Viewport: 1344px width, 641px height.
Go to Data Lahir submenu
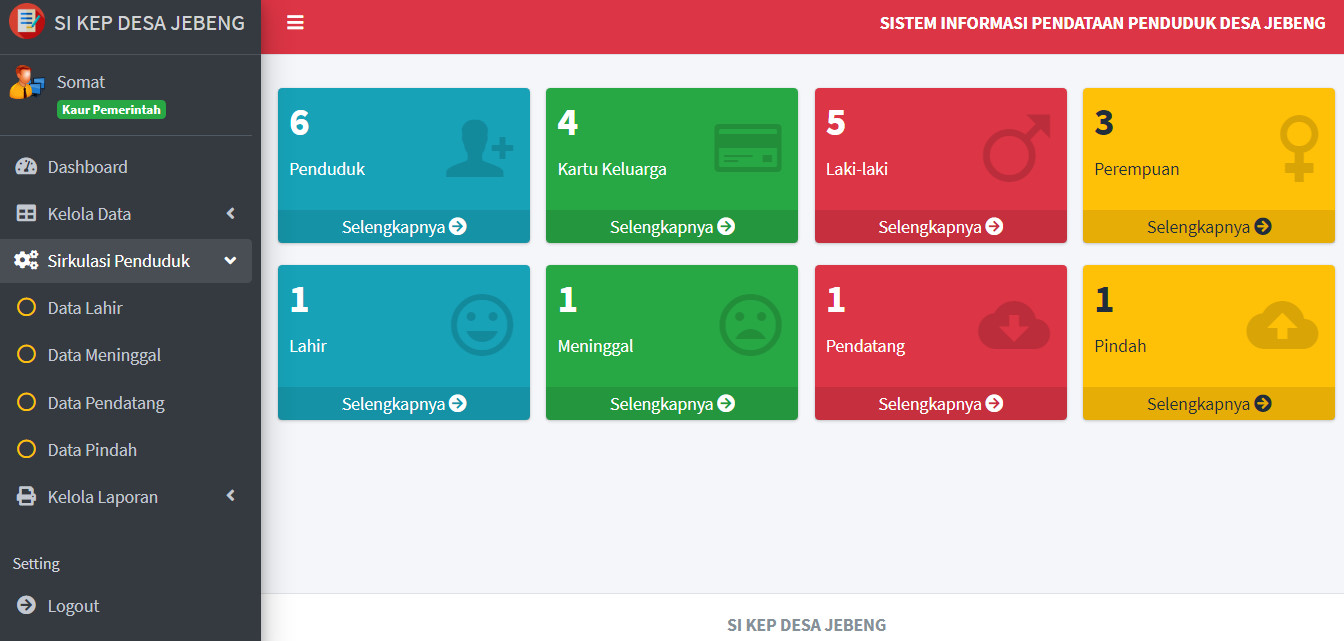tap(126, 308)
